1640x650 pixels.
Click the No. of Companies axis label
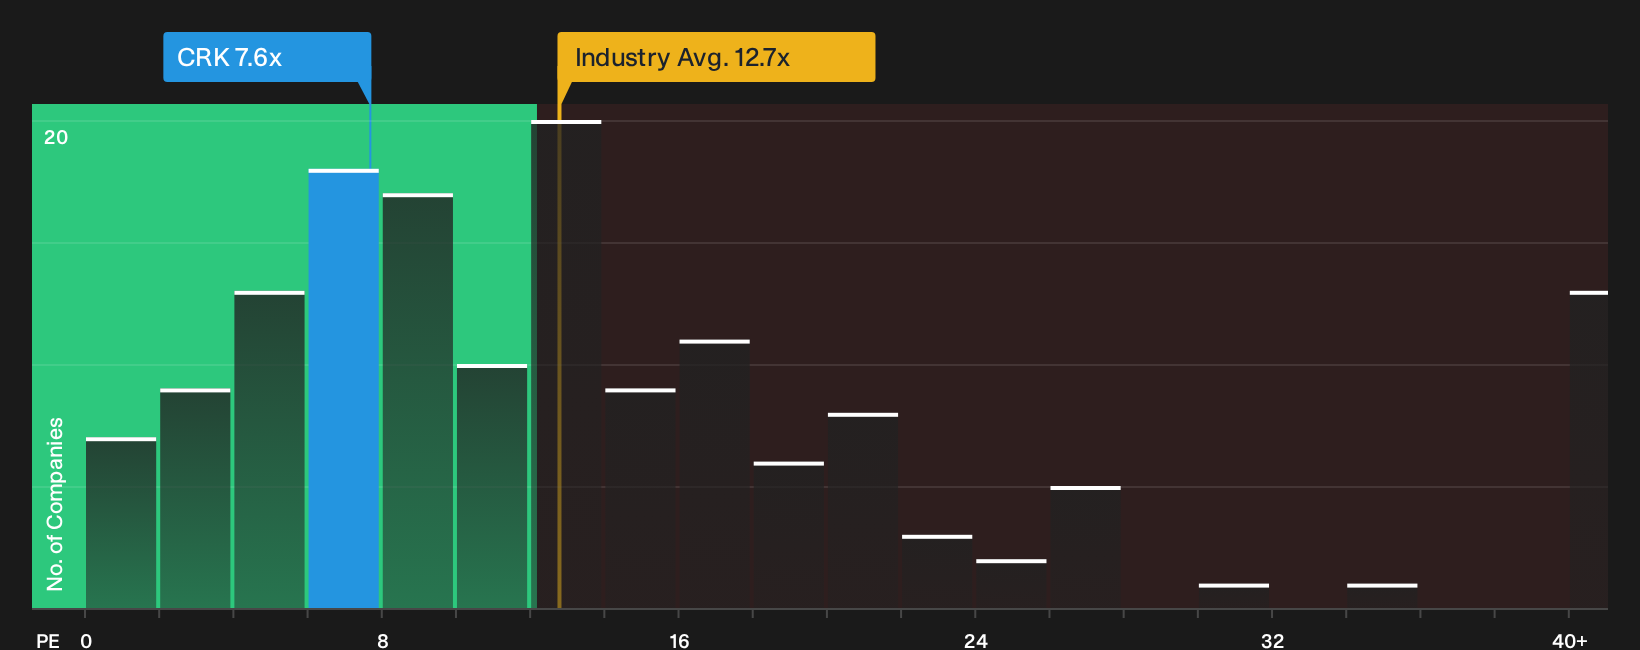pos(55,503)
